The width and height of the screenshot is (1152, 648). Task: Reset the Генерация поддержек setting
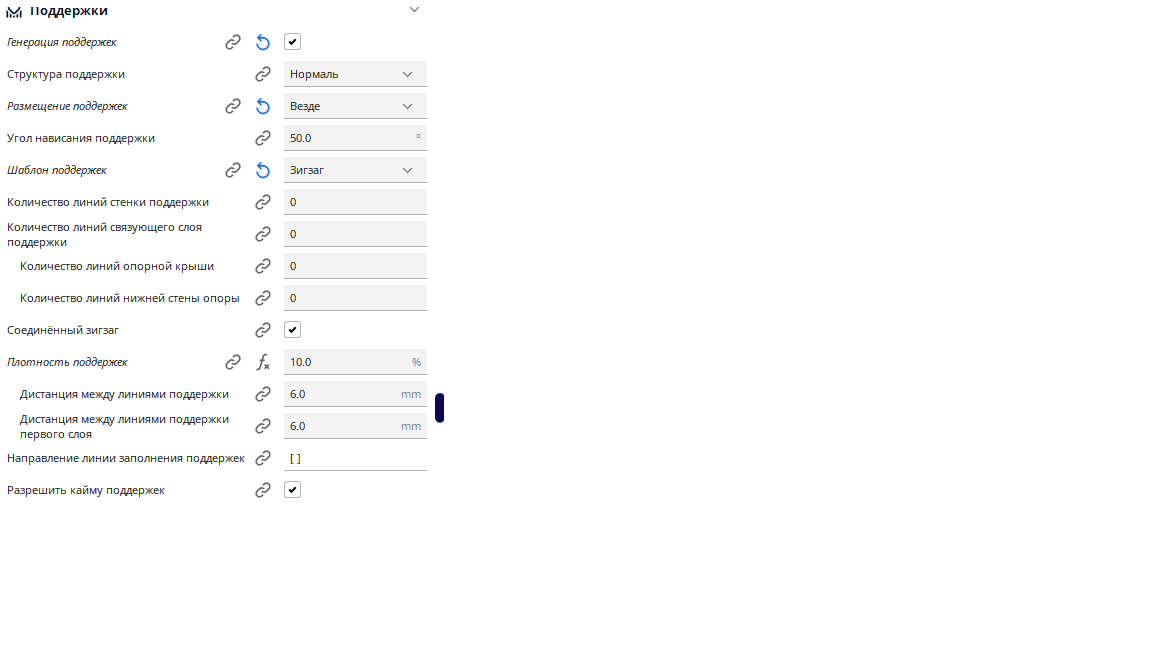262,43
